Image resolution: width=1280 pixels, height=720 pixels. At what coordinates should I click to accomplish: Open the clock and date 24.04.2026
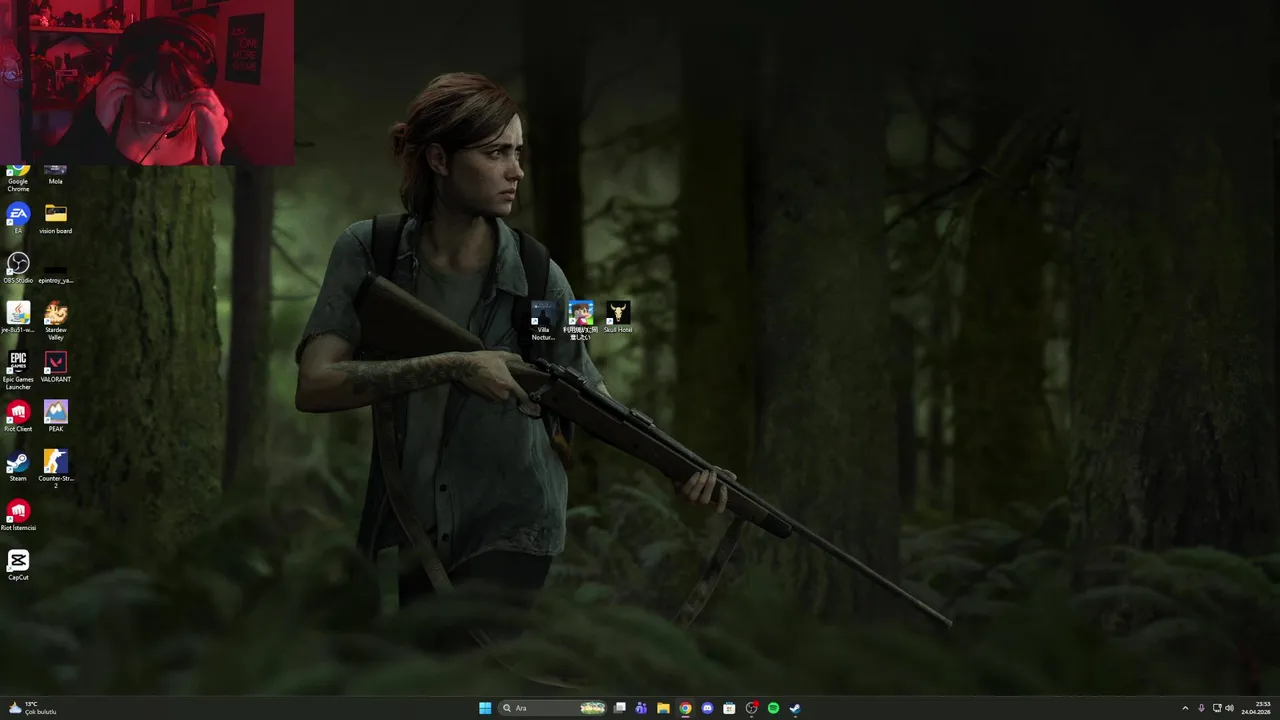pyautogui.click(x=1256, y=708)
